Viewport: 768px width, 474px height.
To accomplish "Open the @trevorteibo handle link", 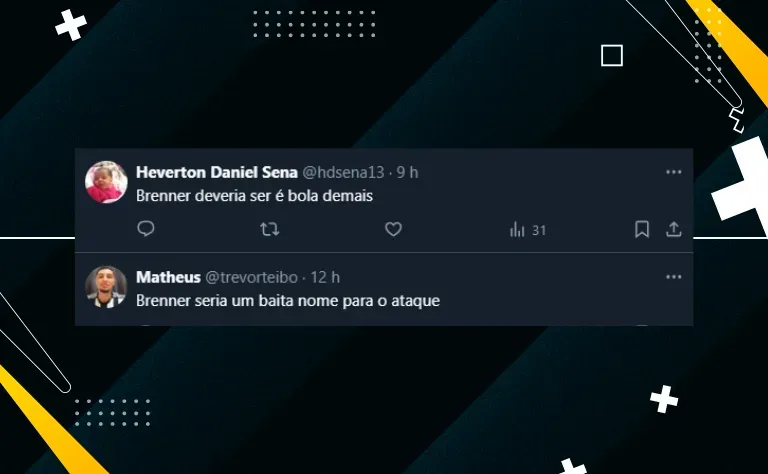I will click(x=251, y=277).
